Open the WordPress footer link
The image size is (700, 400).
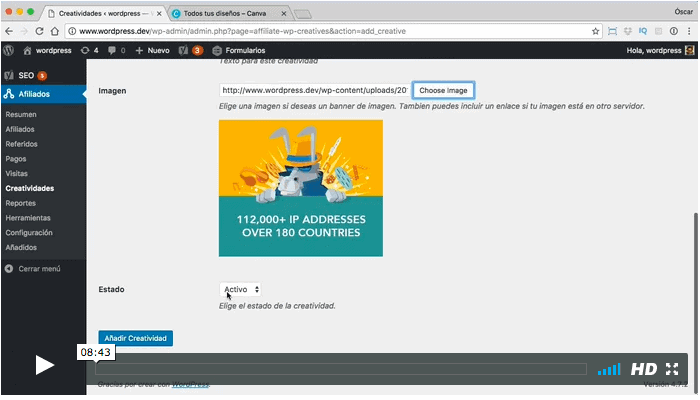pyautogui.click(x=191, y=384)
